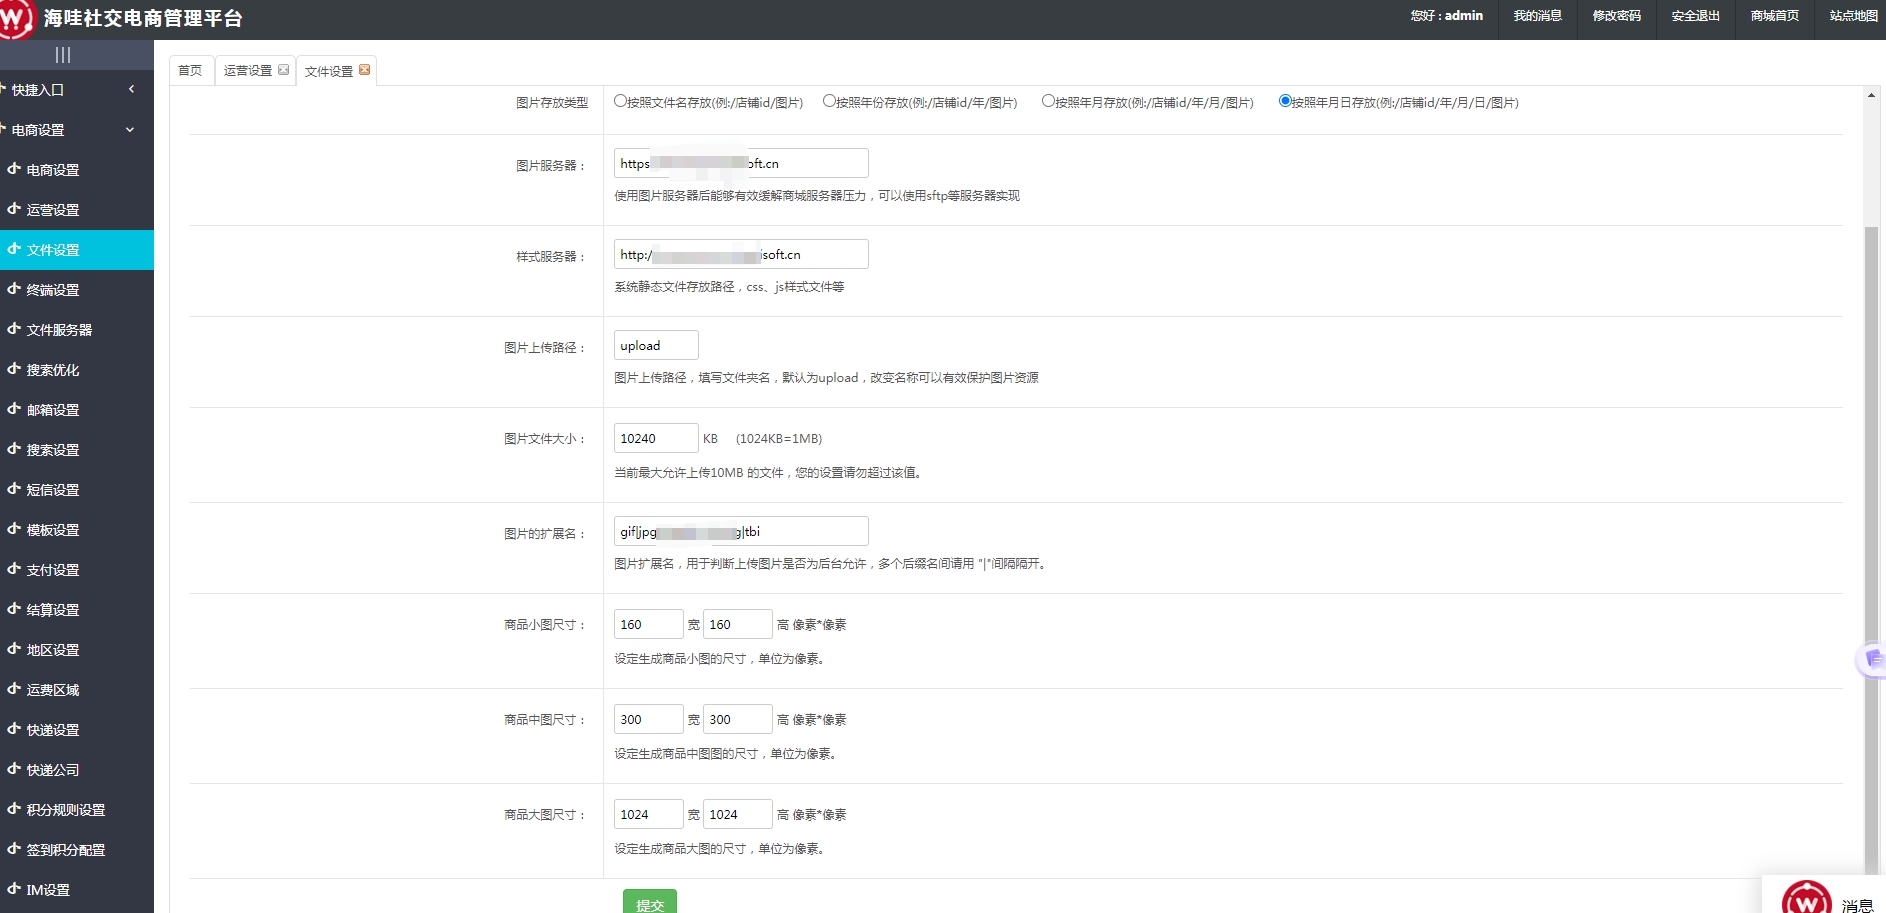Open 快递公司 settings
The image size is (1886, 913).
[52, 769]
